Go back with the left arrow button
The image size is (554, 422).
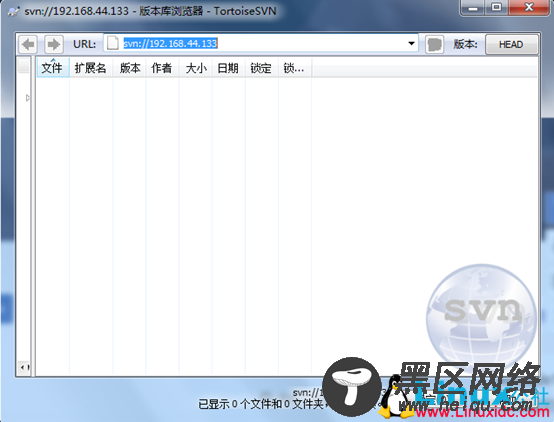[x=28, y=44]
